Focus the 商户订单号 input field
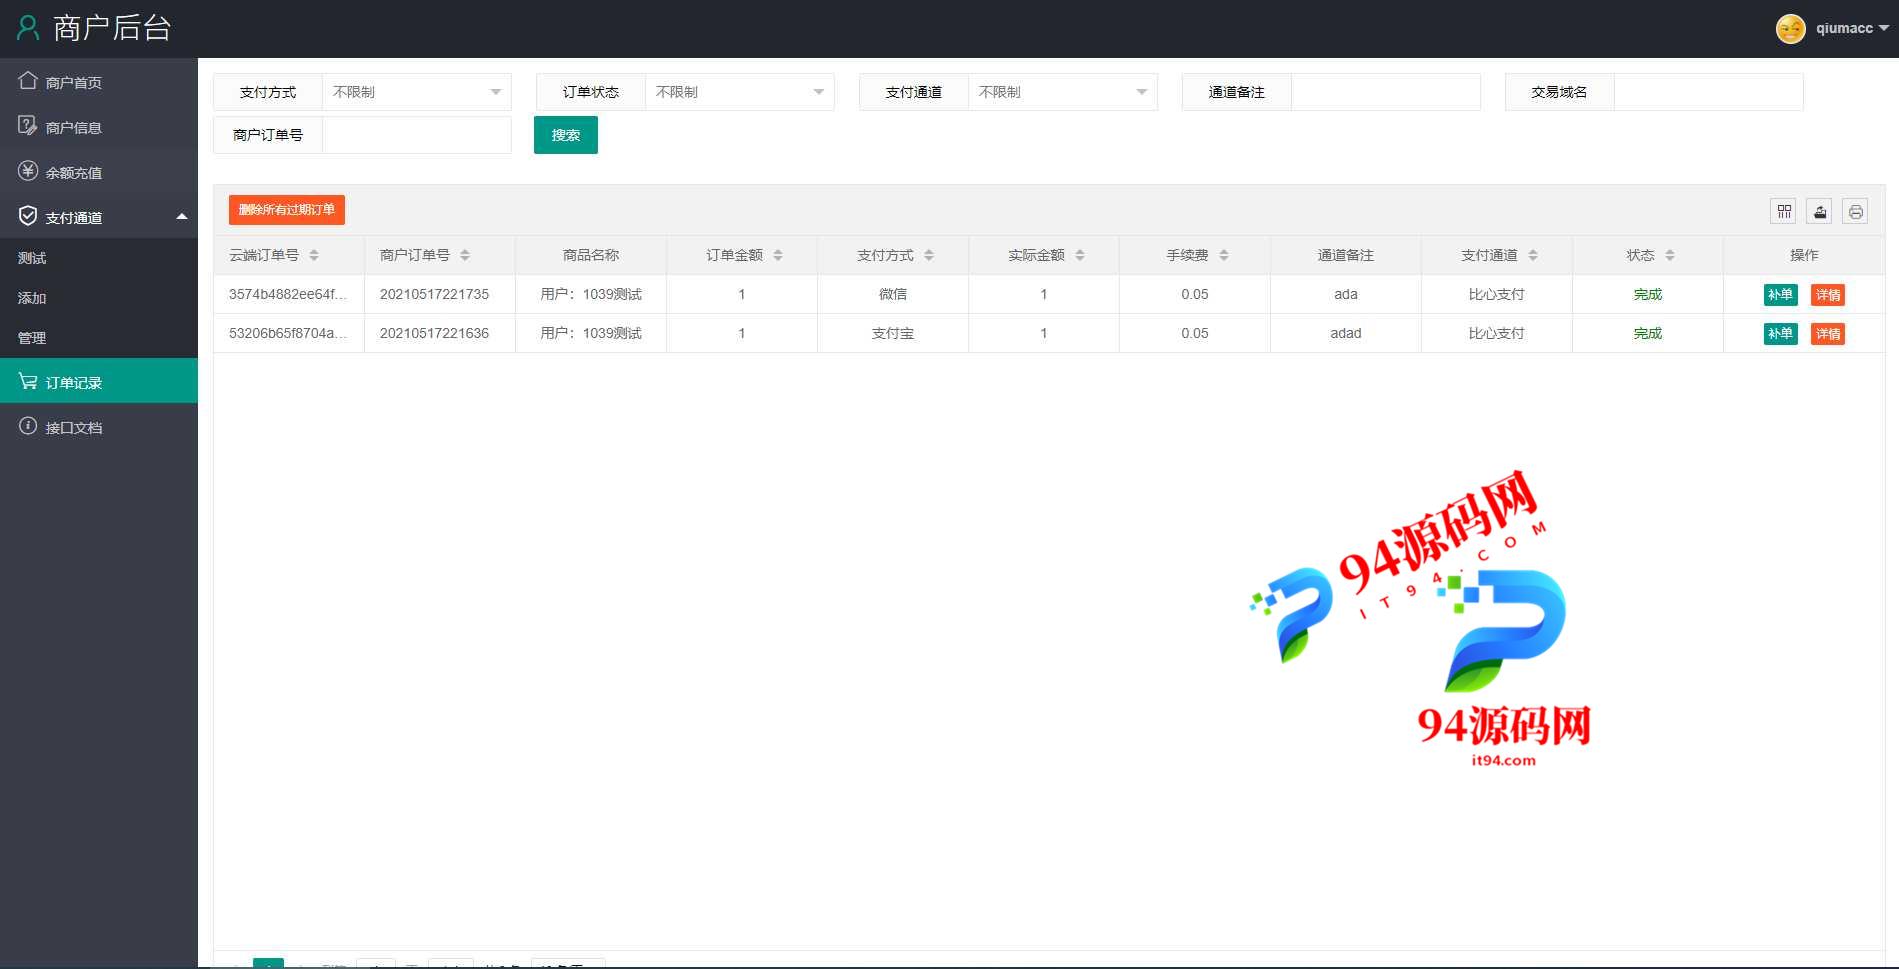1899x969 pixels. coord(416,135)
